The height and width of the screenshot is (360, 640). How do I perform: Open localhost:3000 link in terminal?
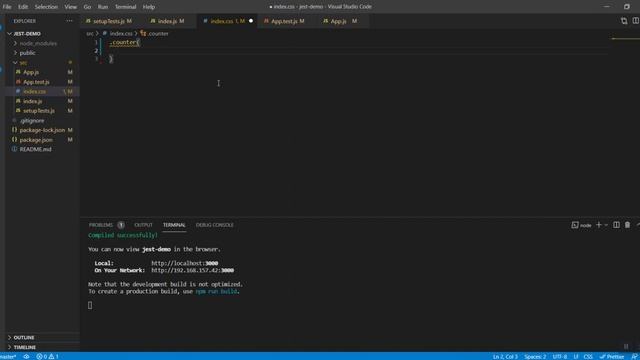(x=184, y=263)
